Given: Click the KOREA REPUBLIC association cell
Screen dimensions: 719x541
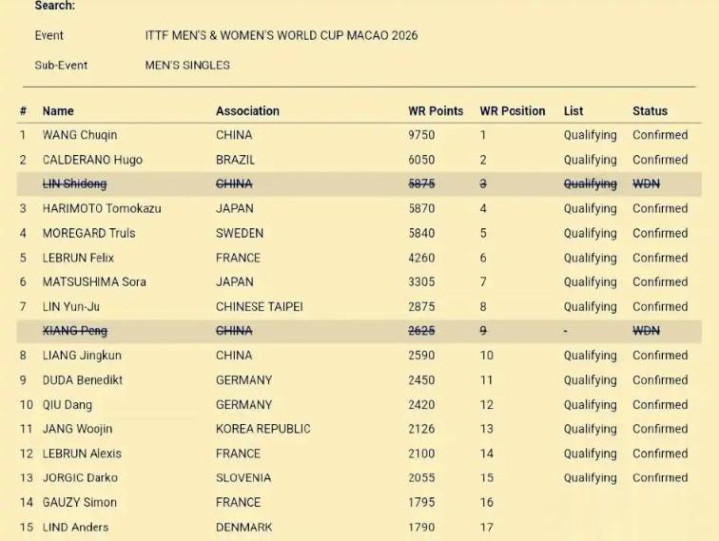Looking at the screenshot, I should (263, 429).
